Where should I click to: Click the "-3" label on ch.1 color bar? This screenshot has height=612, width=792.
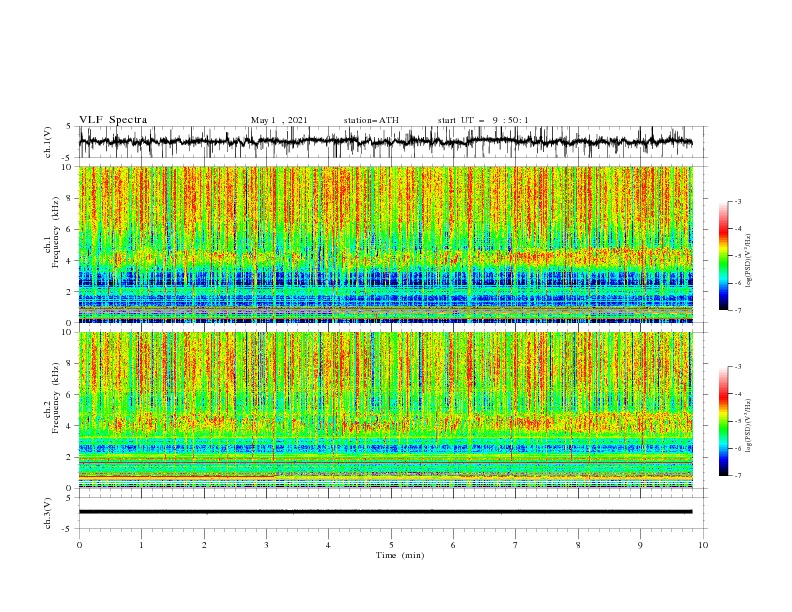(x=737, y=201)
